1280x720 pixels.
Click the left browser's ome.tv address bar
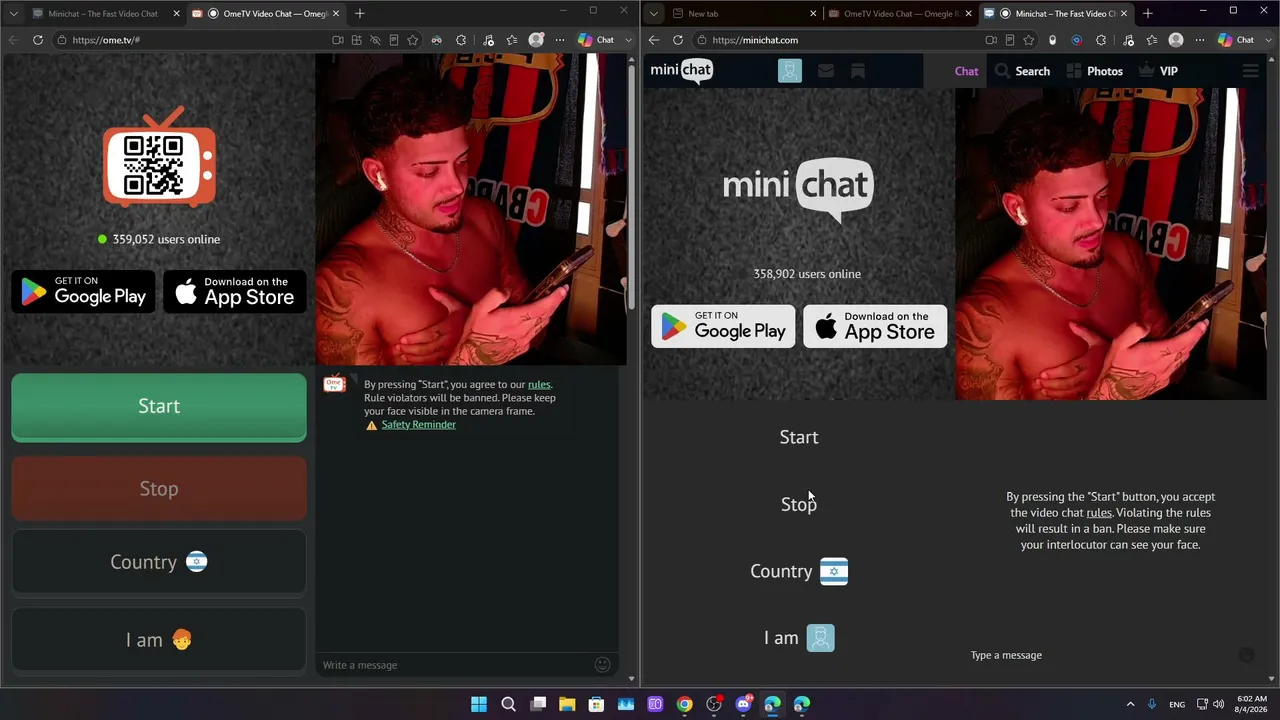(190, 40)
